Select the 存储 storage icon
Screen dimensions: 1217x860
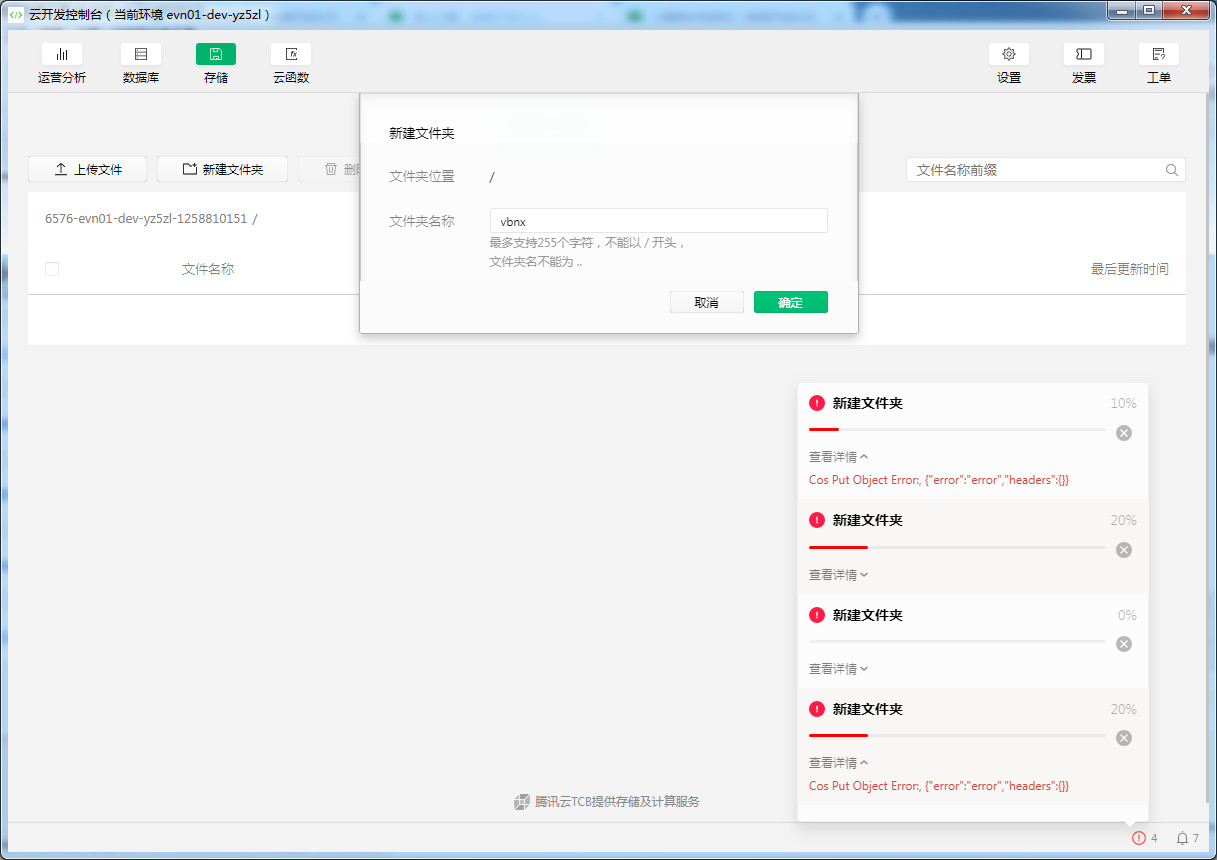pos(216,55)
